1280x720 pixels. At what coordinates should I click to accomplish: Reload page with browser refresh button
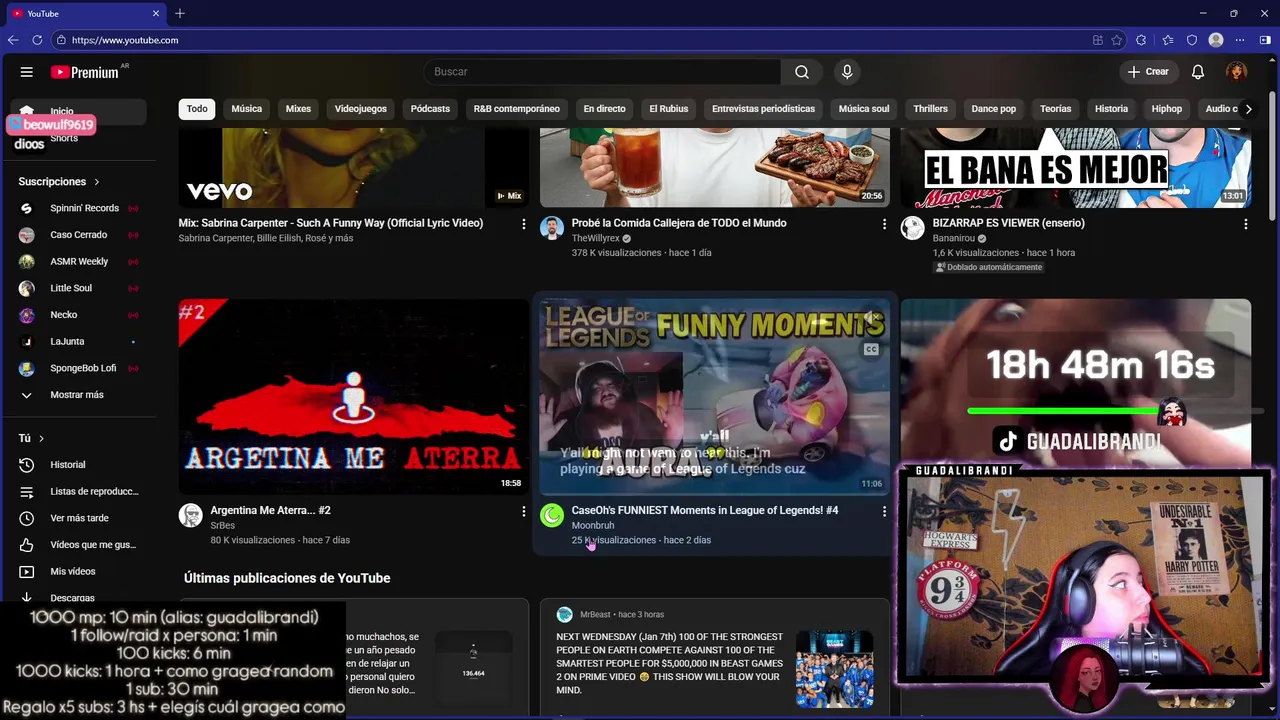pos(37,40)
